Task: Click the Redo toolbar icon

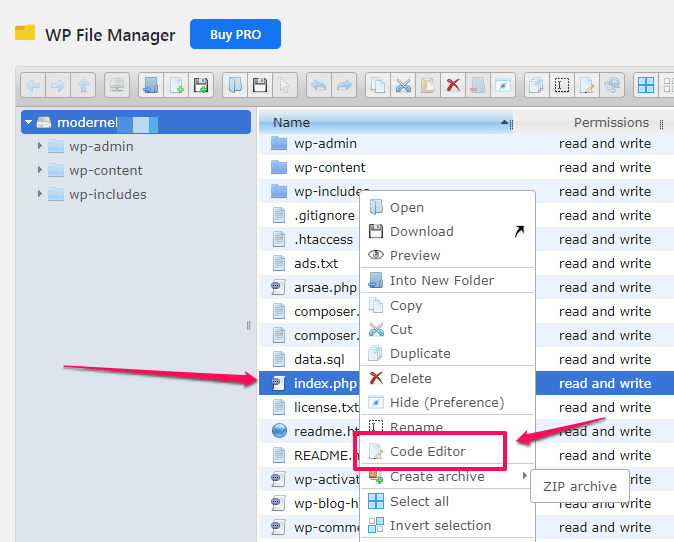Action: tap(343, 85)
